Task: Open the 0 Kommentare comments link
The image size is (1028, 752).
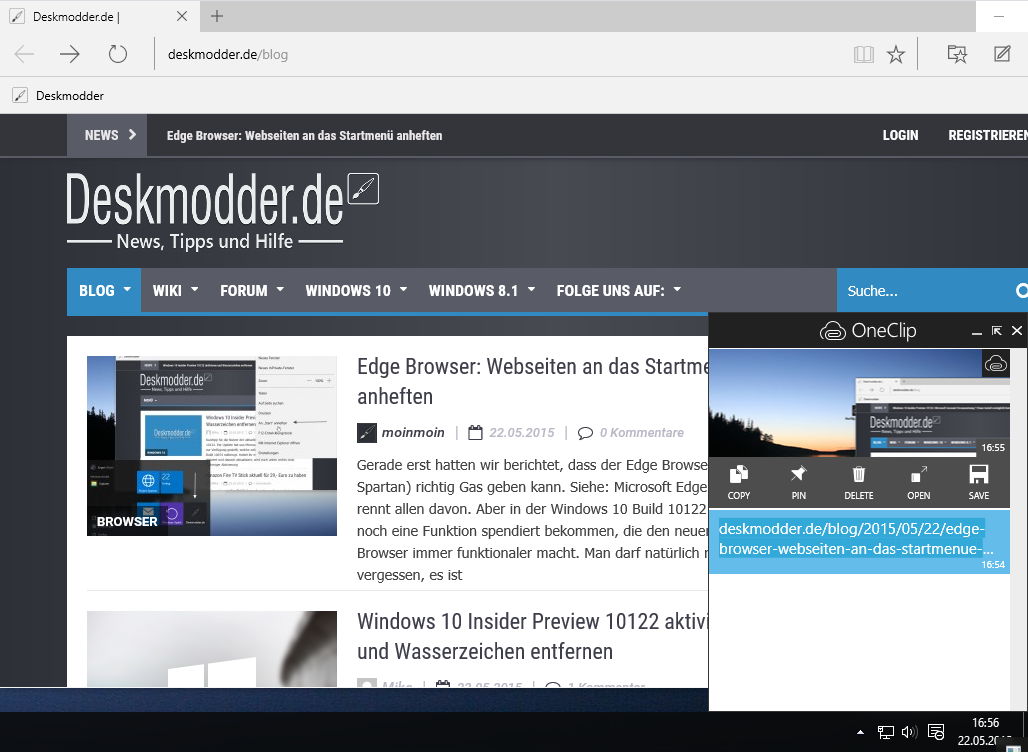Action: (631, 433)
